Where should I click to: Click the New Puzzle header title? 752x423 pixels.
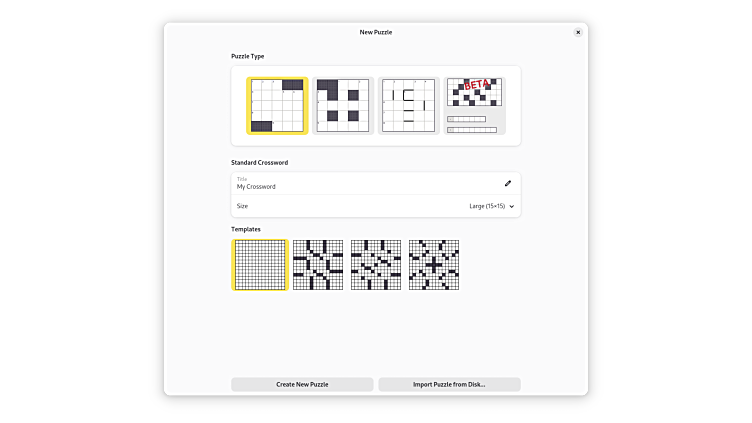[376, 32]
